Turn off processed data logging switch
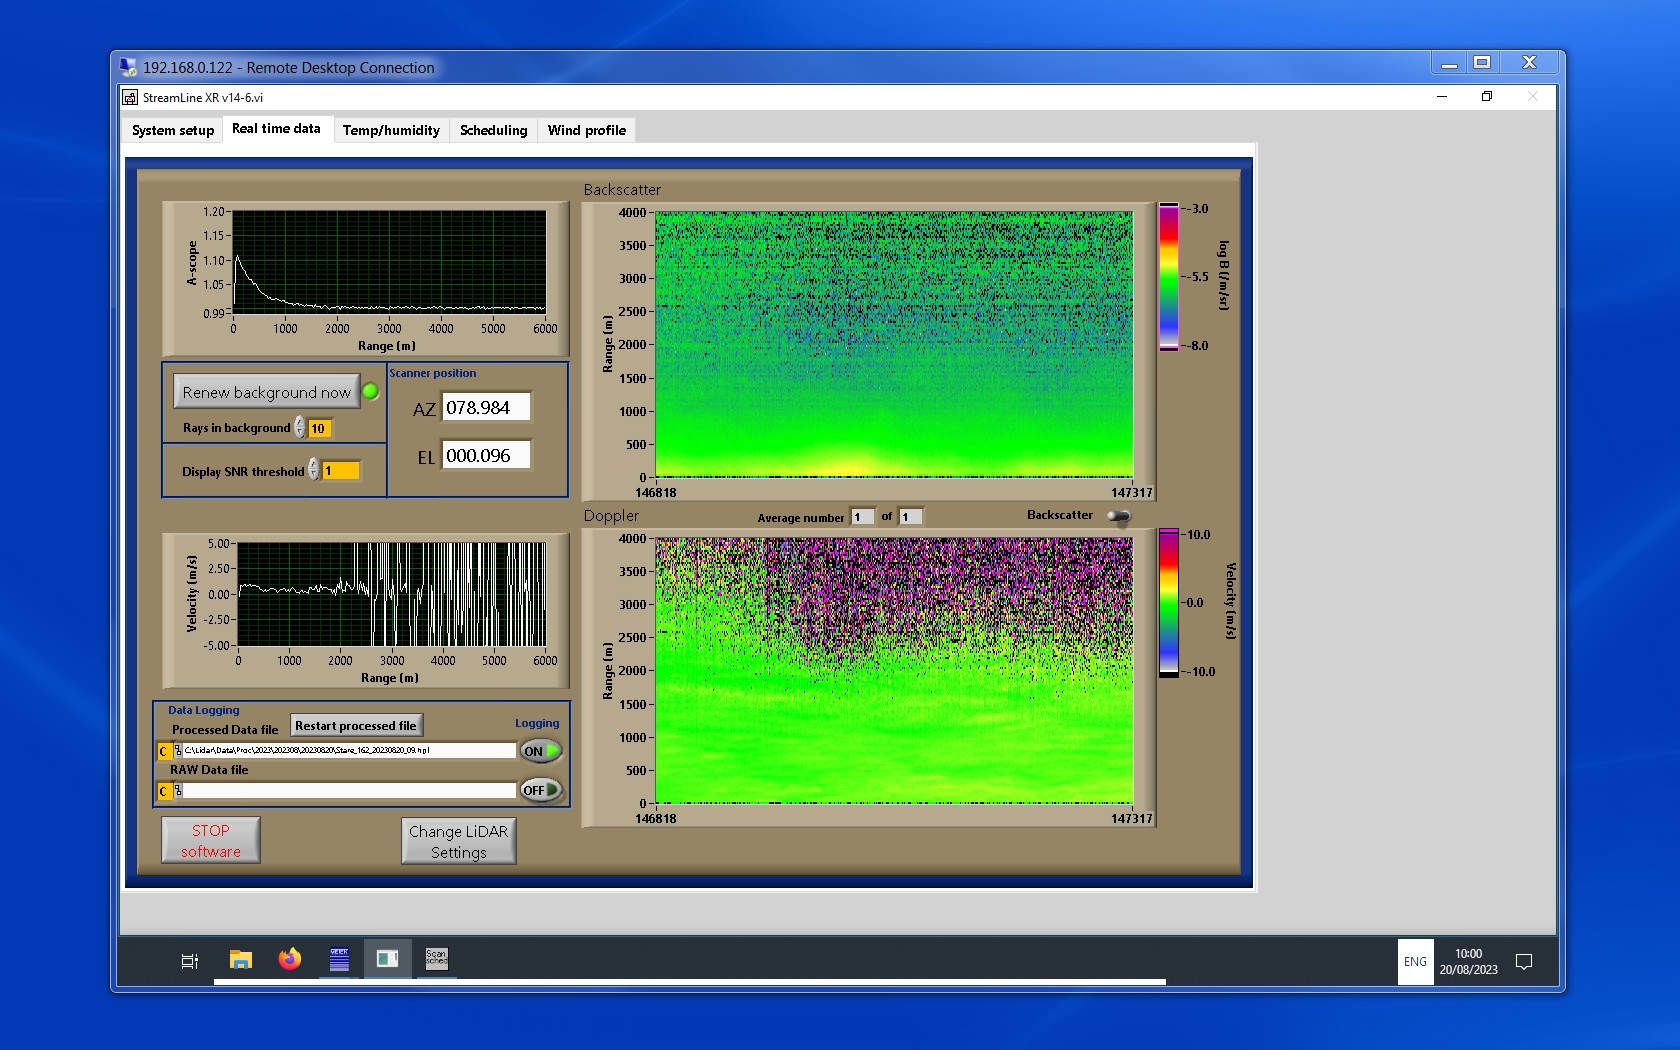The width and height of the screenshot is (1680, 1050). coord(541,751)
